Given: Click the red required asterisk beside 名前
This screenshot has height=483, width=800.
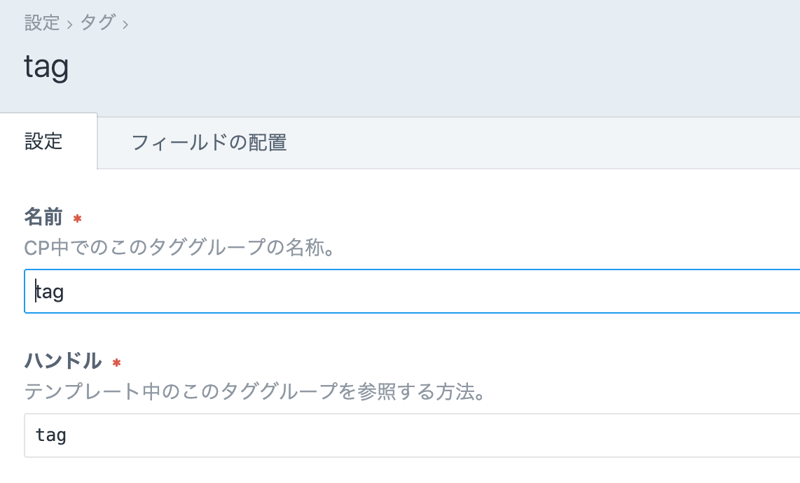Looking at the screenshot, I should point(77,218).
